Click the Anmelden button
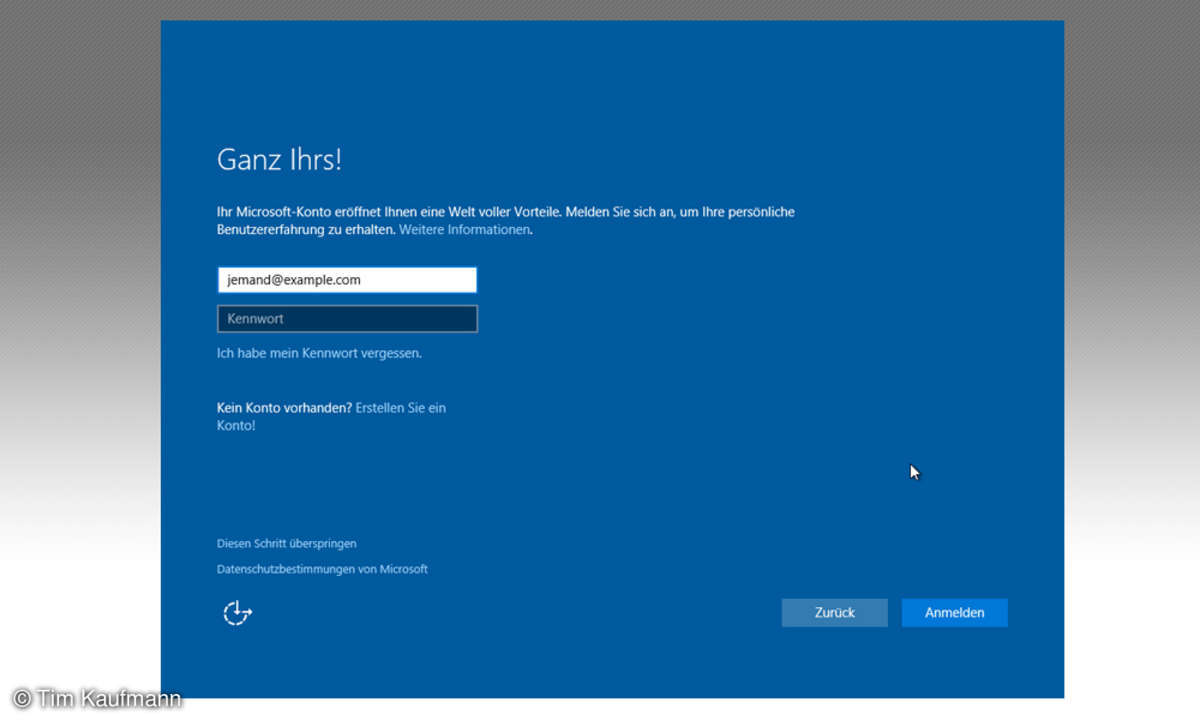This screenshot has width=1200, height=720. (954, 613)
